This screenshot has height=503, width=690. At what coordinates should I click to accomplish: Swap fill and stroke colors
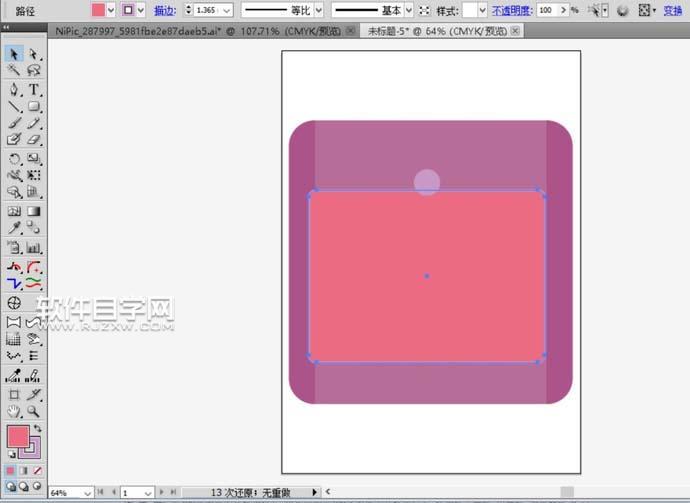(x=37, y=428)
